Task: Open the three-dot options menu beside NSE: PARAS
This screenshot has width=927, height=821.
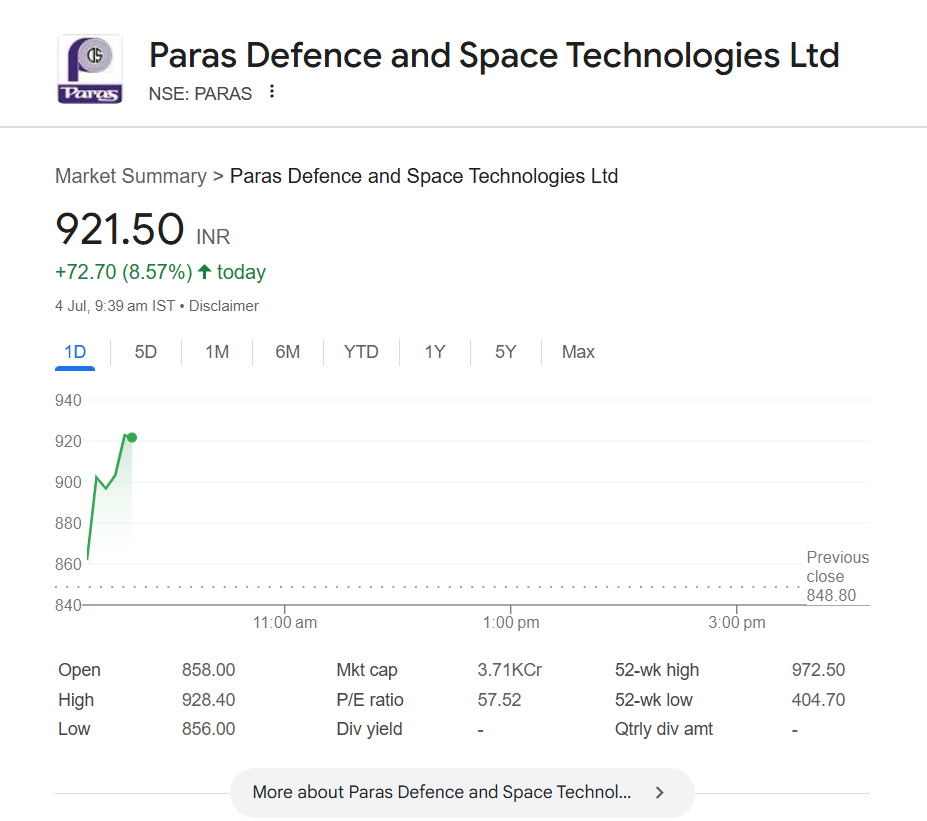Action: click(271, 92)
